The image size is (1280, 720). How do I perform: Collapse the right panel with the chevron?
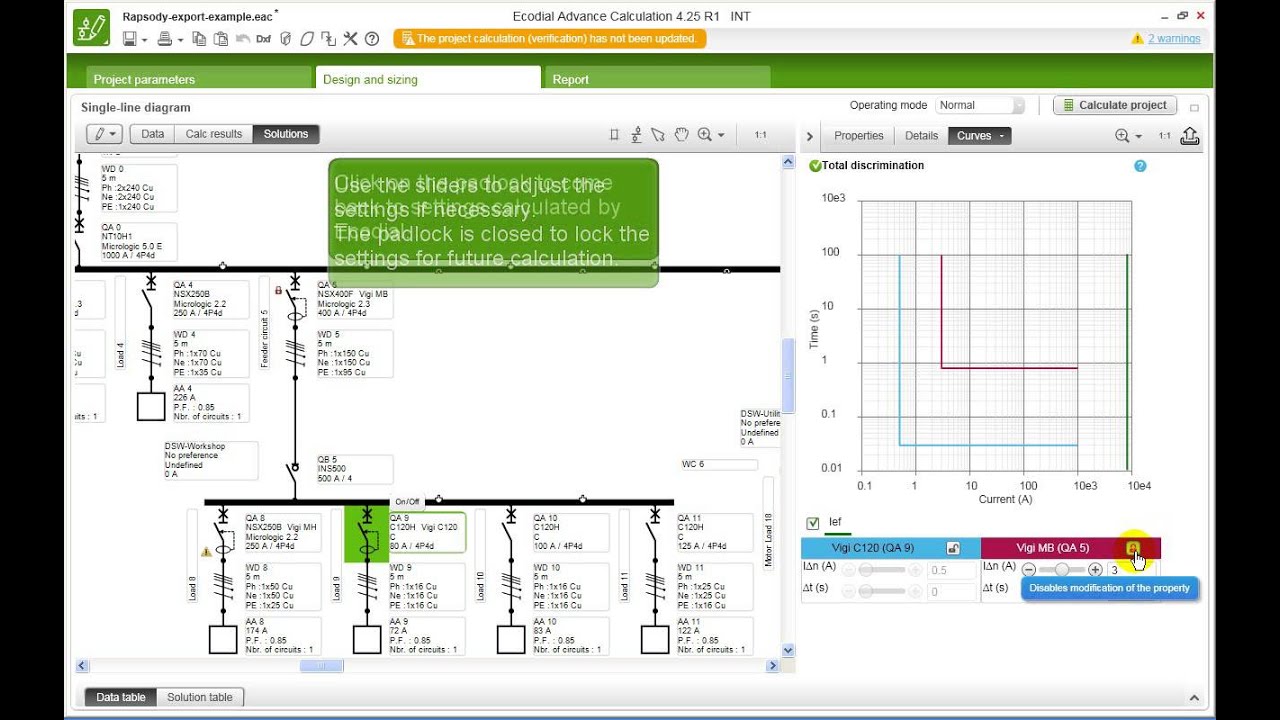[811, 136]
